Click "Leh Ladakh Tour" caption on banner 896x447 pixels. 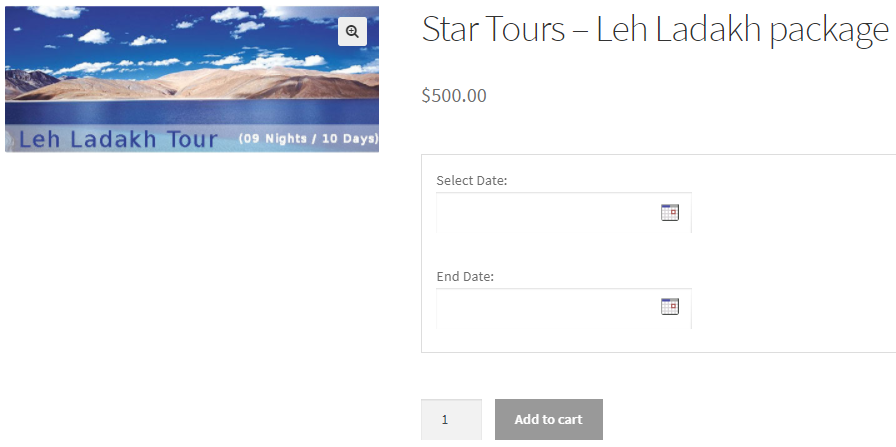click(x=118, y=139)
